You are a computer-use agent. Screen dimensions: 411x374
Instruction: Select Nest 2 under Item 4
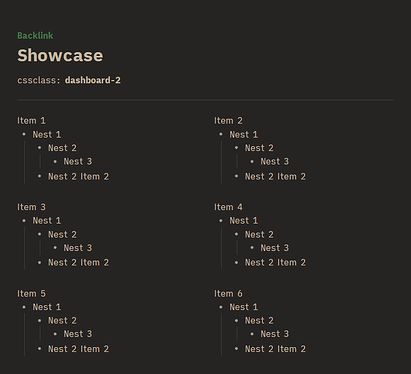[259, 235]
